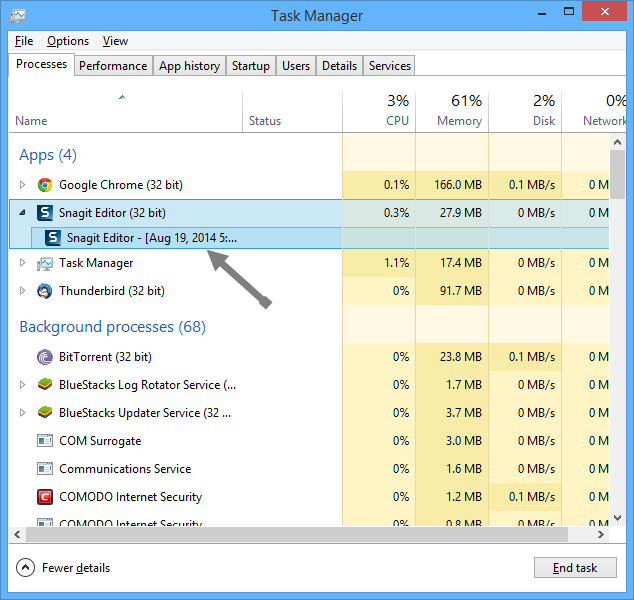Switch to the Users tab

296,65
